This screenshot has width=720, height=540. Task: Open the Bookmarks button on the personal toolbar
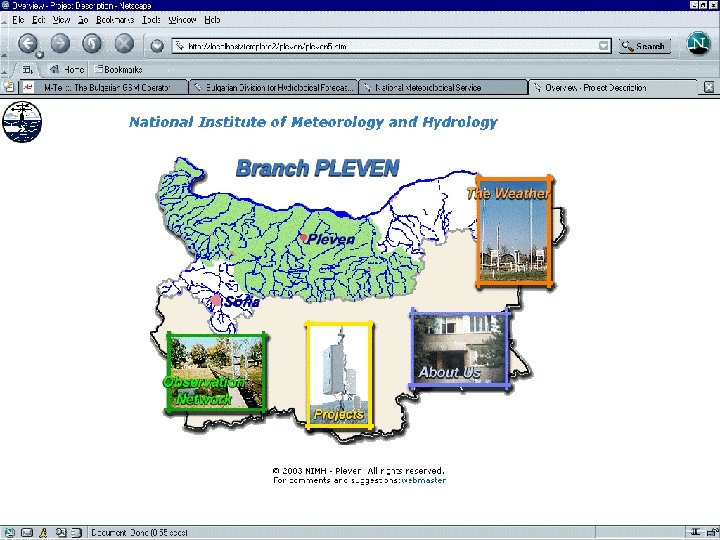click(118, 69)
